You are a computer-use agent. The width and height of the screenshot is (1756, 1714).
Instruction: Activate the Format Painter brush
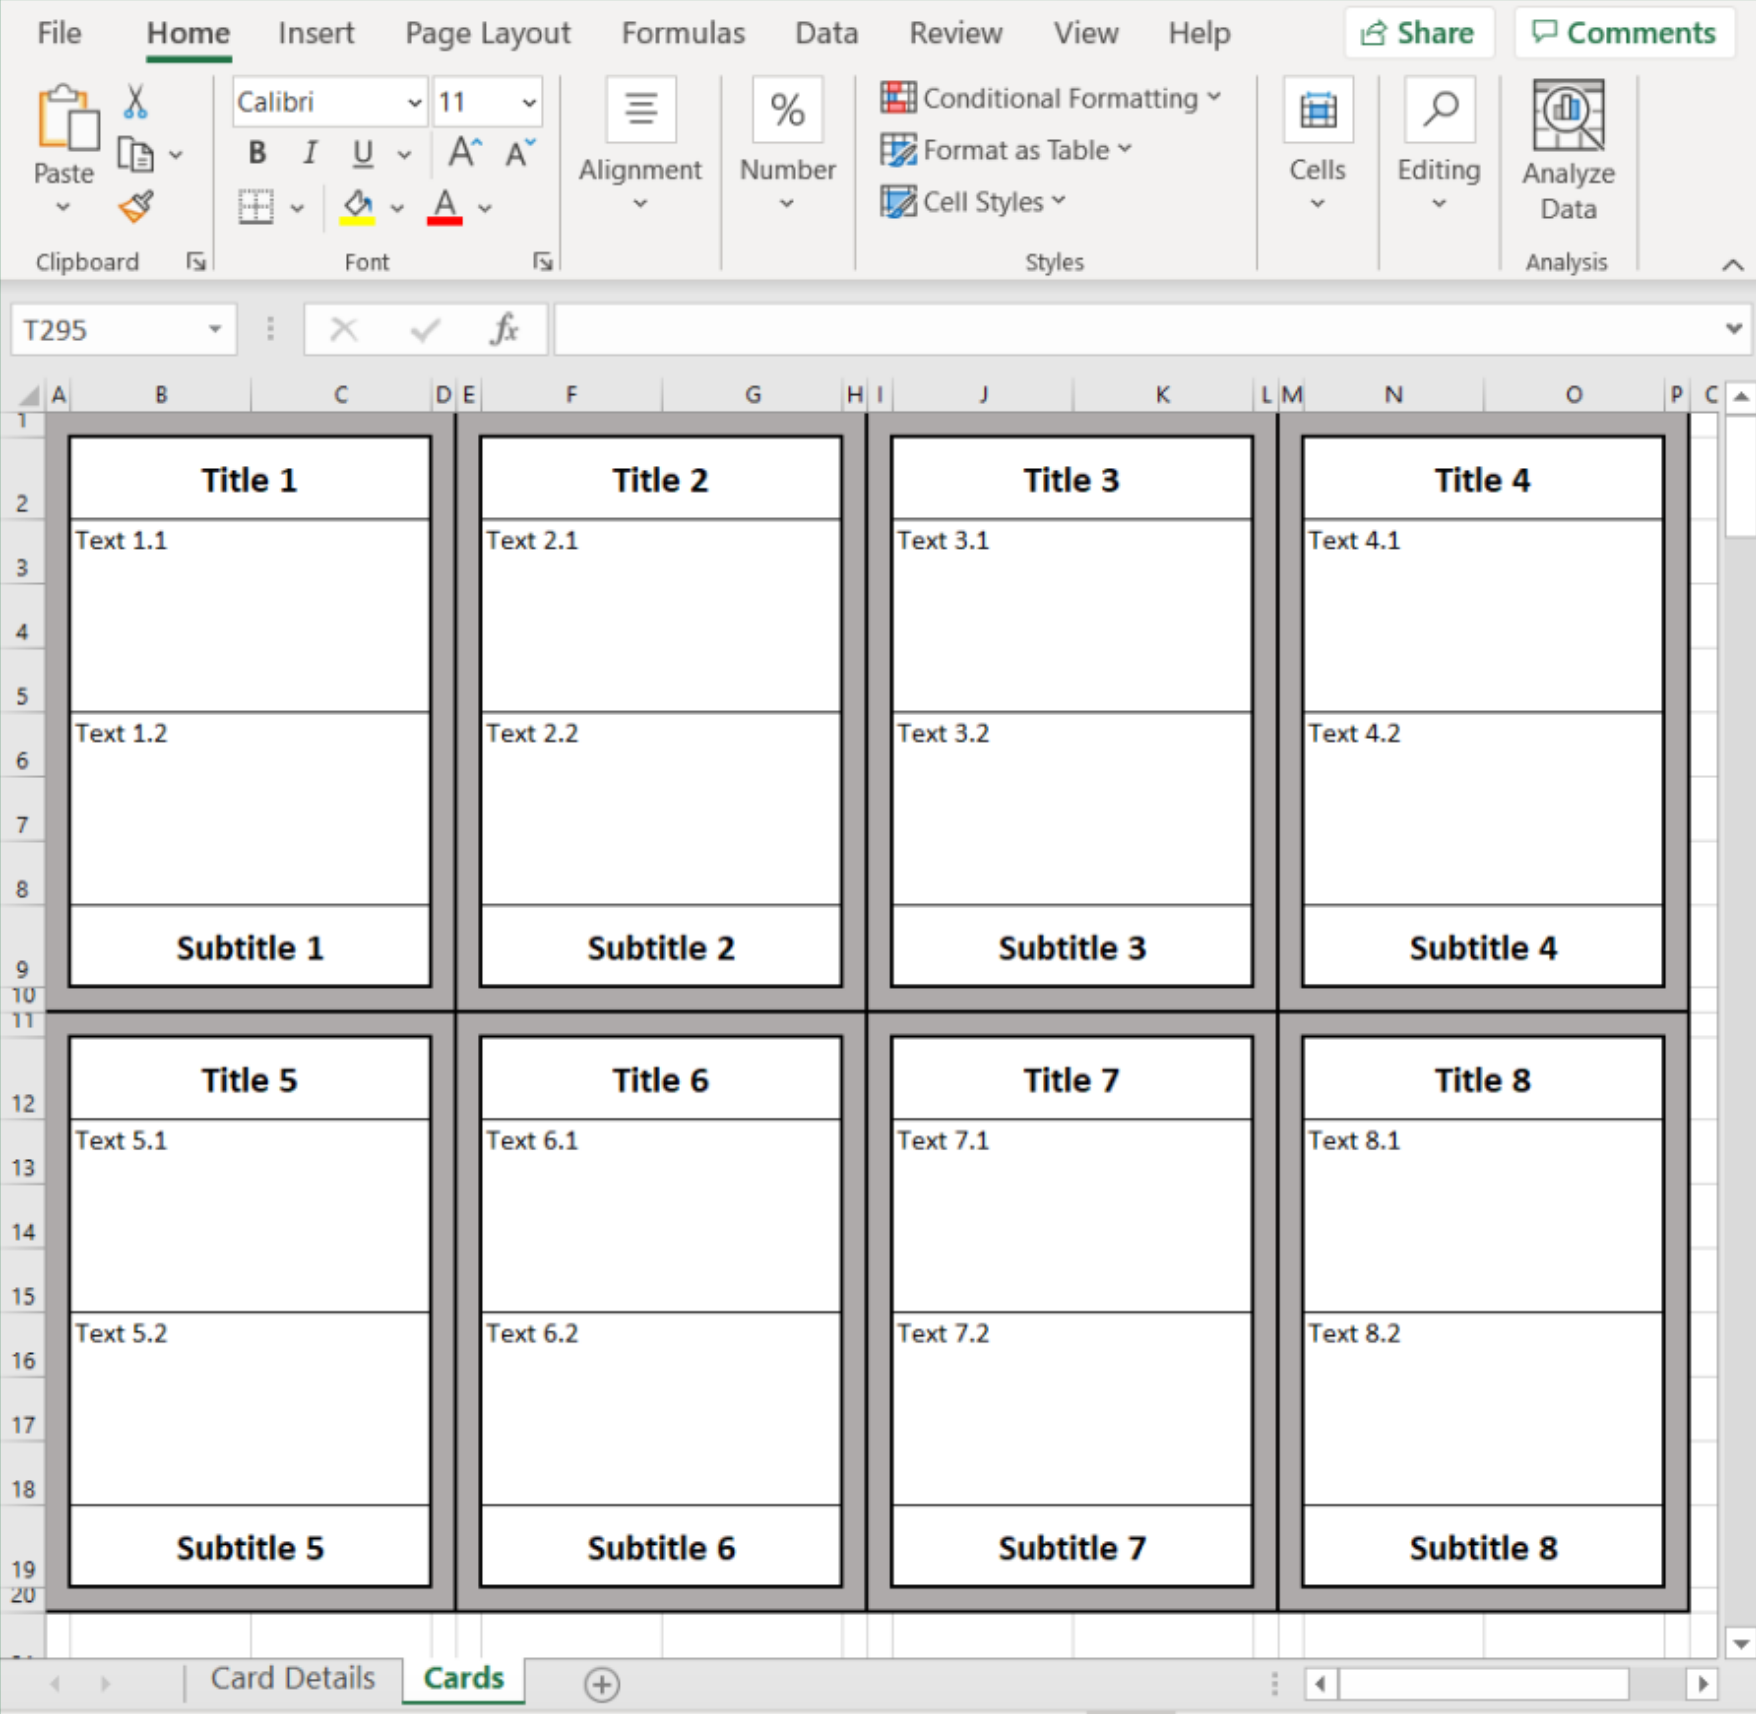(135, 207)
